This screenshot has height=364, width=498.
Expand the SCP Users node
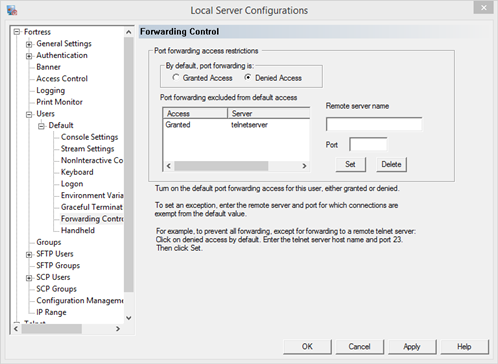click(x=29, y=278)
